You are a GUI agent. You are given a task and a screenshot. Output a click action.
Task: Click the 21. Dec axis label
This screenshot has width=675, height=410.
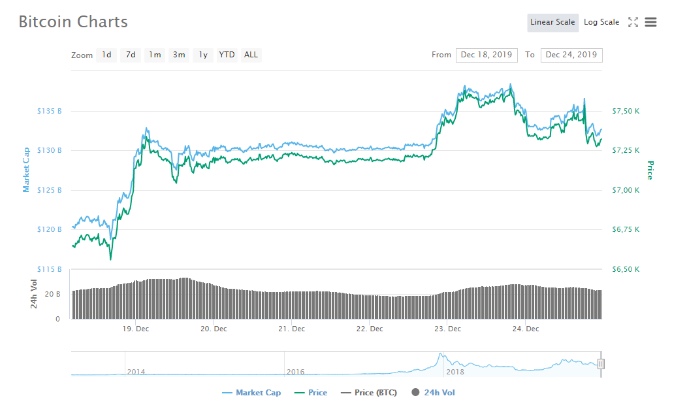(291, 329)
